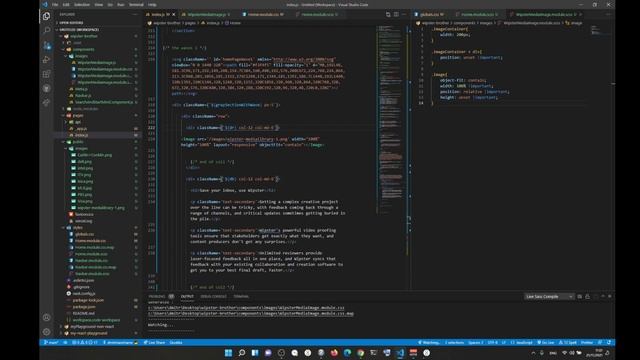Image resolution: width=640 pixels, height=360 pixels.
Task: Click the Chrome taskbar icon
Action: (x=360, y=353)
